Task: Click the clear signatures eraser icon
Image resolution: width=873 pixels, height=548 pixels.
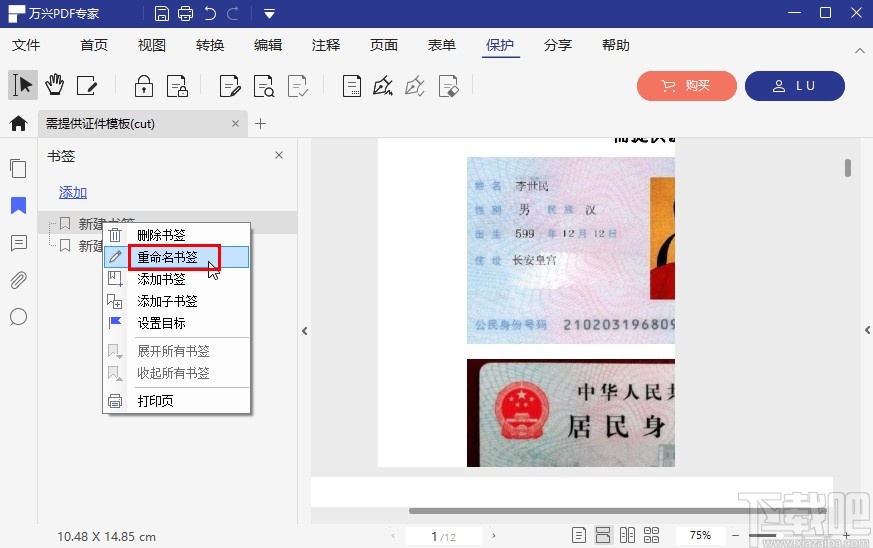Action: click(449, 86)
